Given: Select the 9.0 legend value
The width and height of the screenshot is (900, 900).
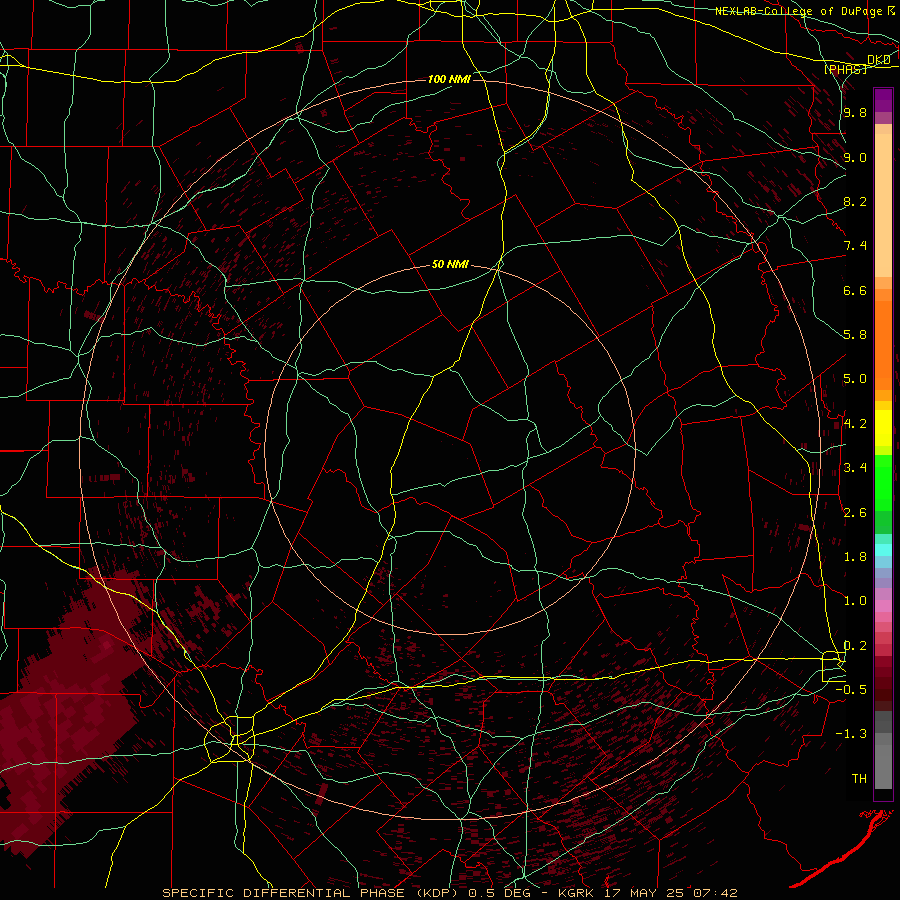Looking at the screenshot, I should [855, 157].
